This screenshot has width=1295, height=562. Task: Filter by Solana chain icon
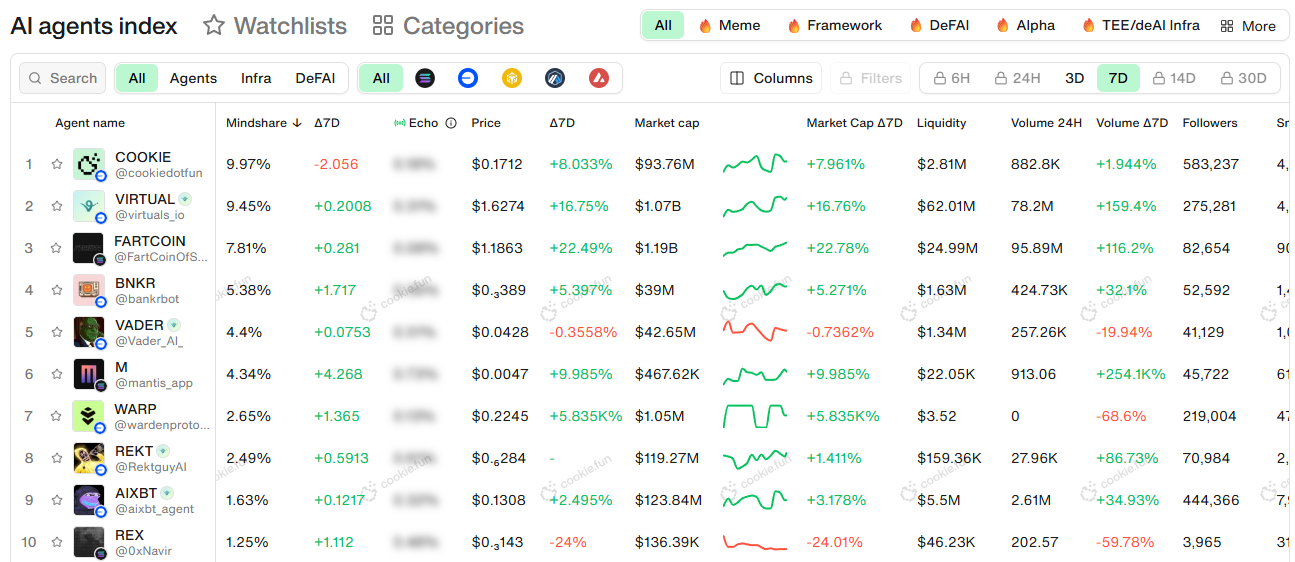coord(425,78)
